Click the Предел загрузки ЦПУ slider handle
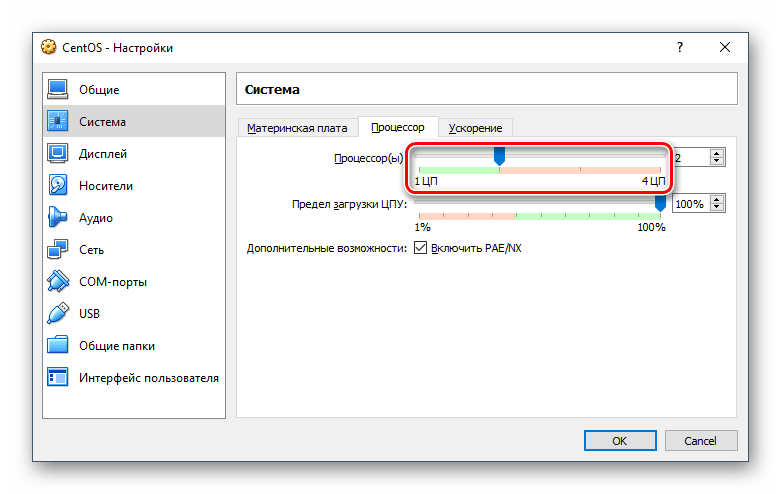Image resolution: width=781 pixels, height=494 pixels. click(x=660, y=202)
